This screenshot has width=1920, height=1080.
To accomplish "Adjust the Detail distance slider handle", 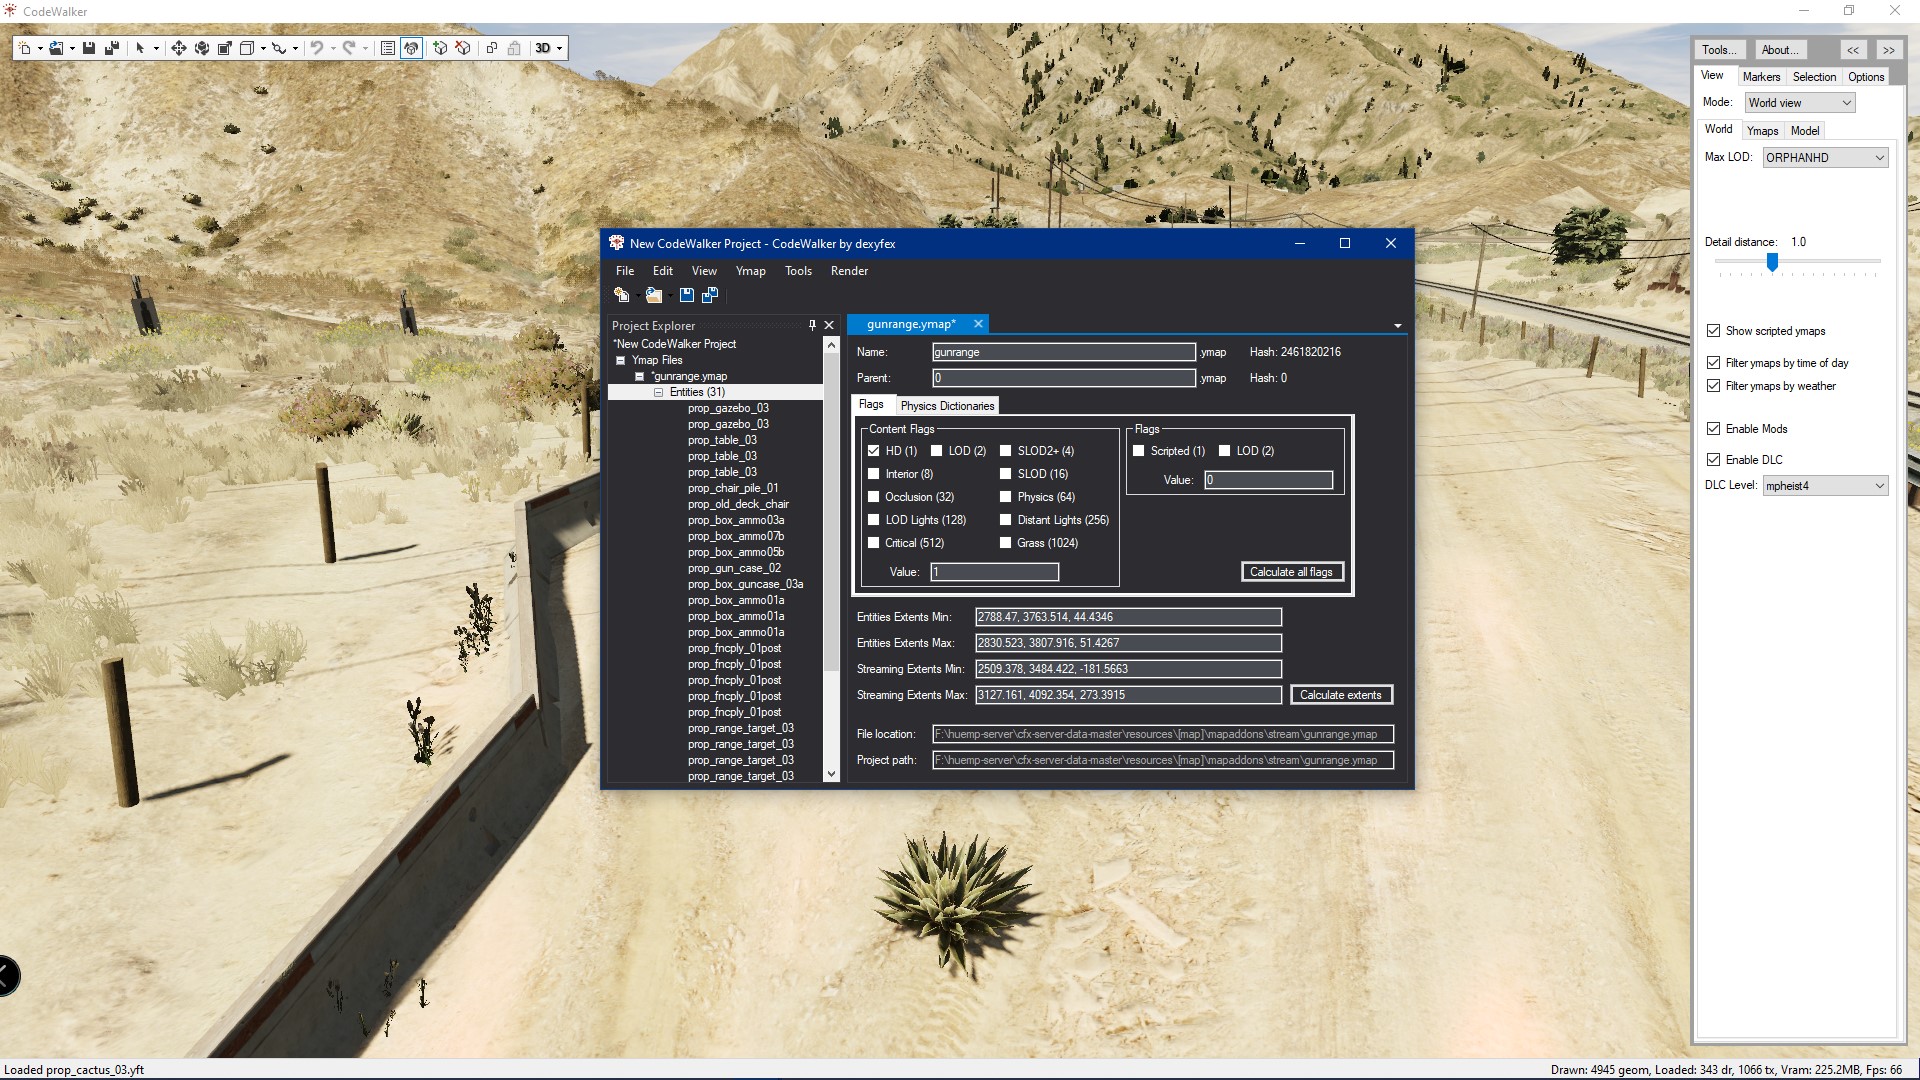I will click(x=1772, y=262).
